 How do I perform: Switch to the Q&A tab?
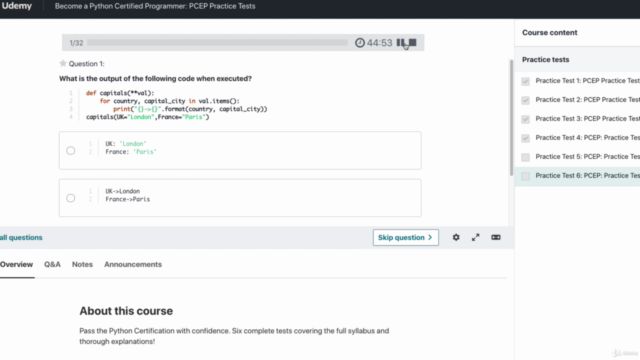click(52, 264)
